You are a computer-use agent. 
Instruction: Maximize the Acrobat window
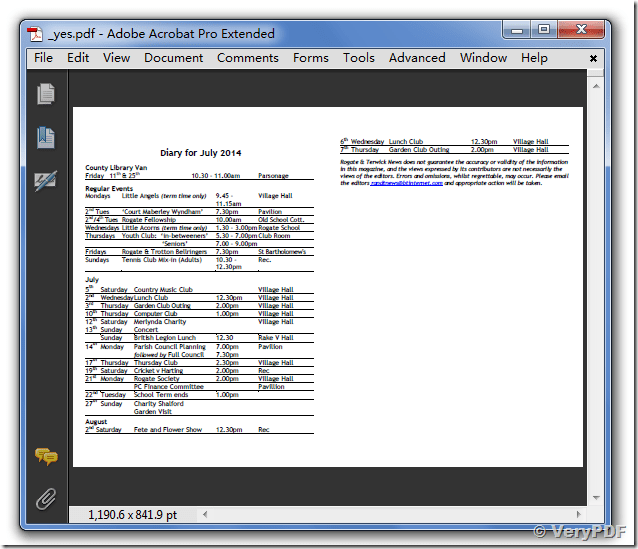[x=544, y=30]
